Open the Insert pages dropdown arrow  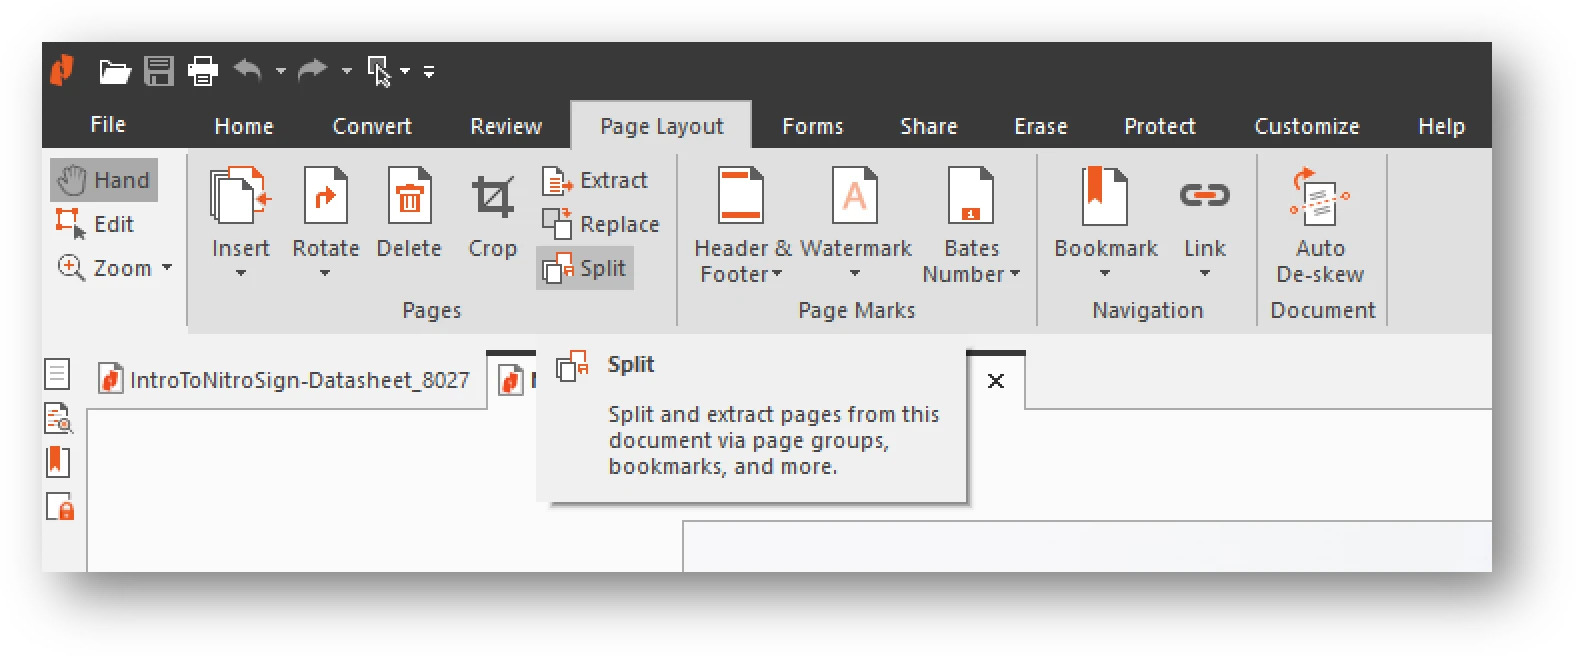pos(241,273)
